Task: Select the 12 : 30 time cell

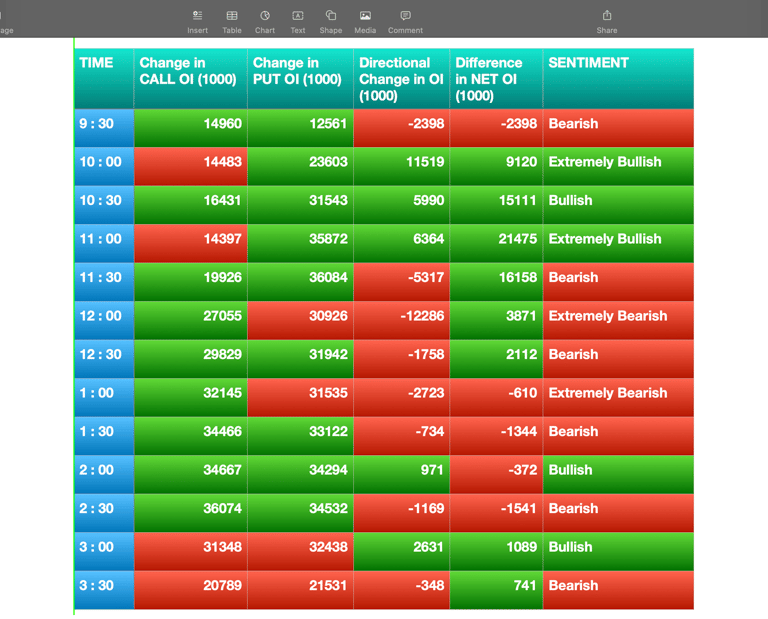Action: pyautogui.click(x=104, y=359)
